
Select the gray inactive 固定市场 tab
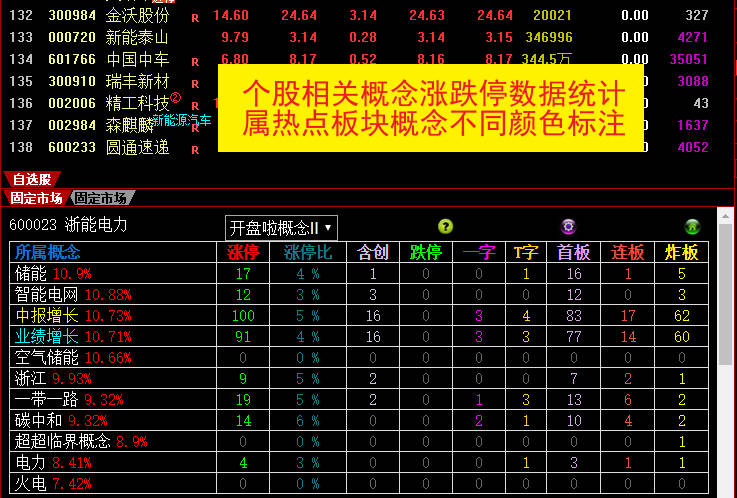click(x=101, y=198)
